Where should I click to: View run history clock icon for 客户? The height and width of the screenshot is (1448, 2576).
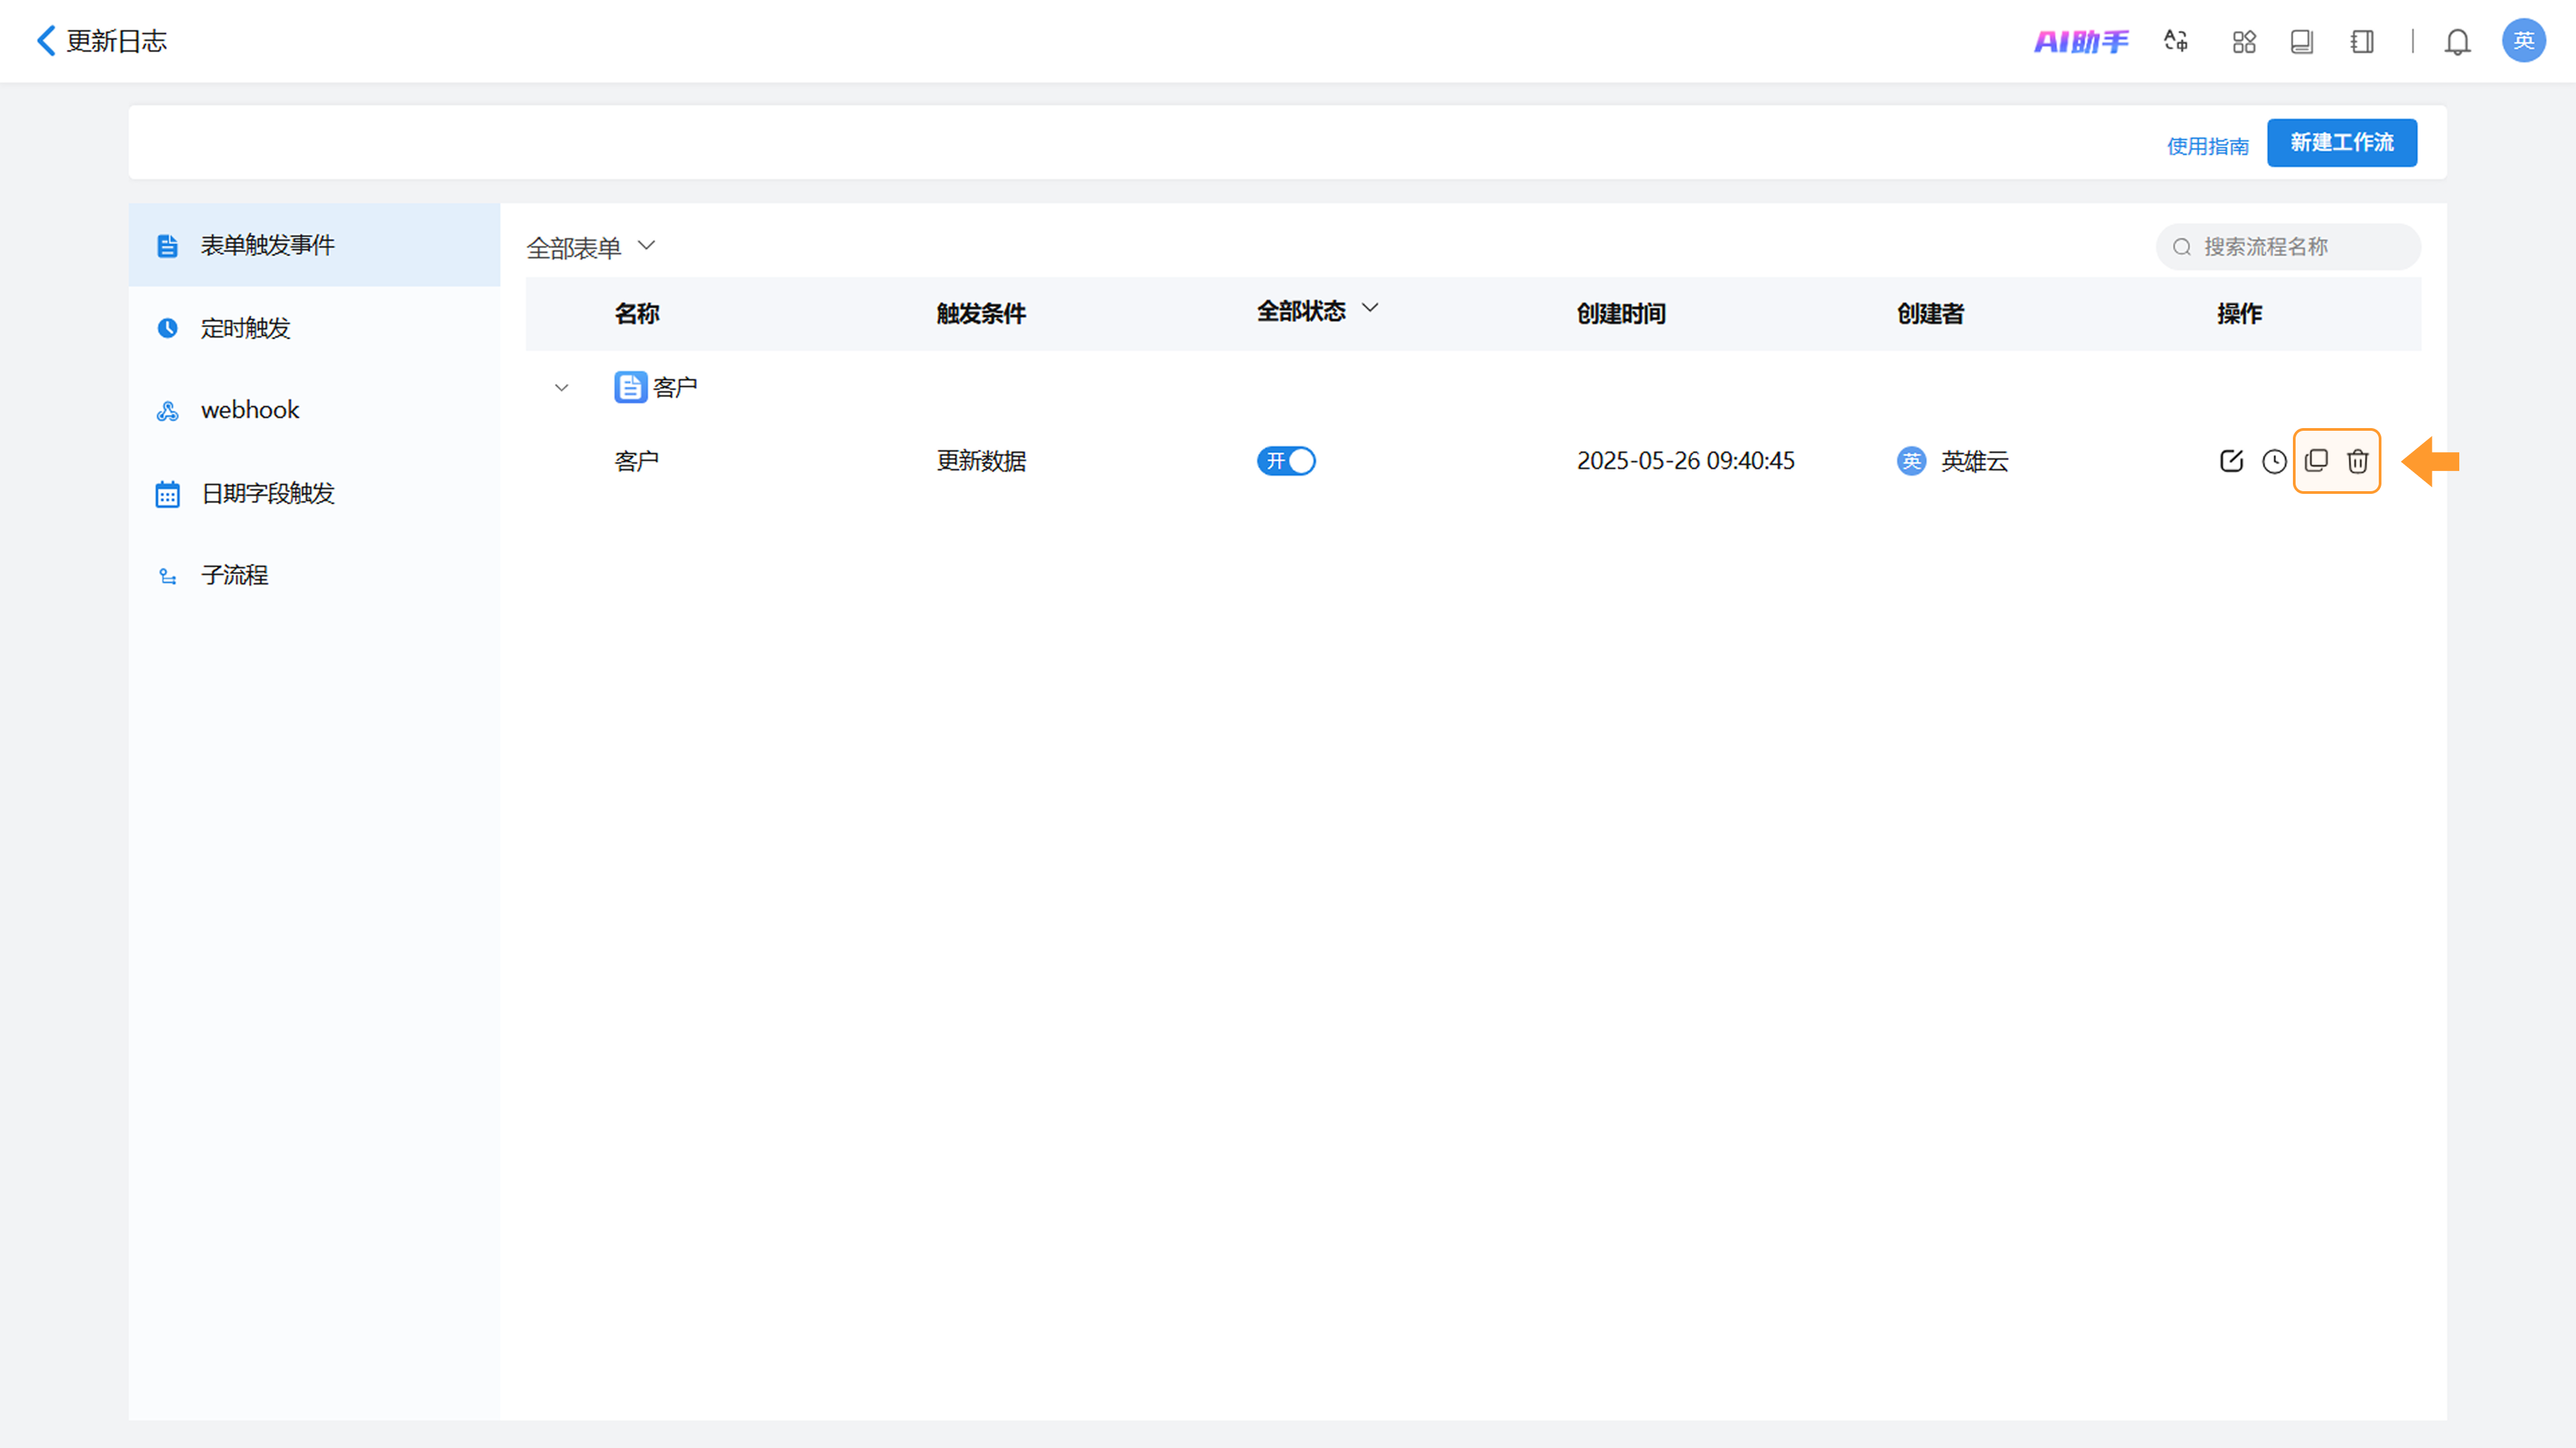click(2274, 461)
